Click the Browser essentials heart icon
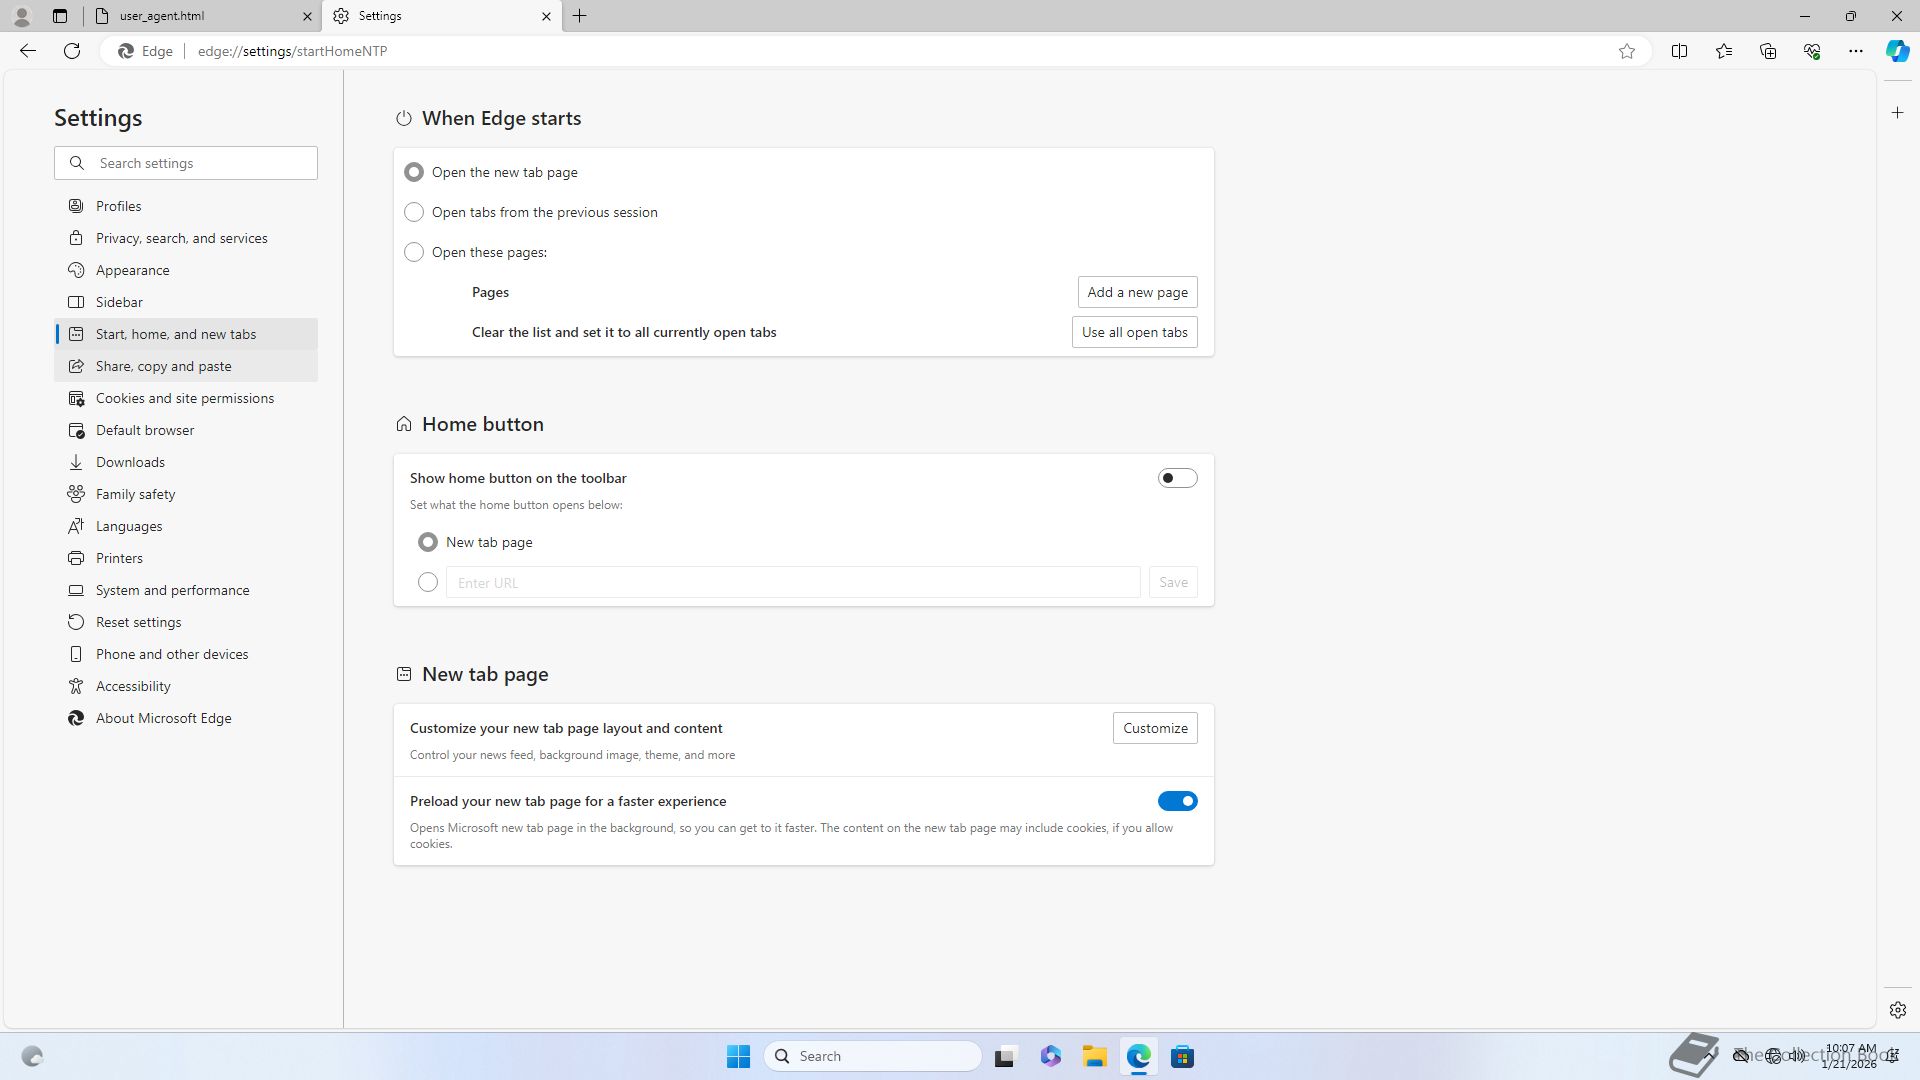 1811,51
